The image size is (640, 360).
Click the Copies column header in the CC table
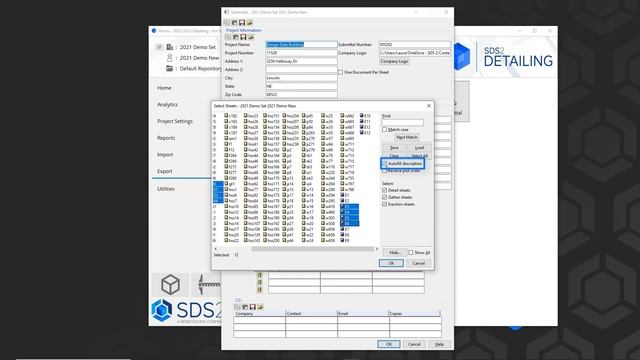click(x=415, y=313)
